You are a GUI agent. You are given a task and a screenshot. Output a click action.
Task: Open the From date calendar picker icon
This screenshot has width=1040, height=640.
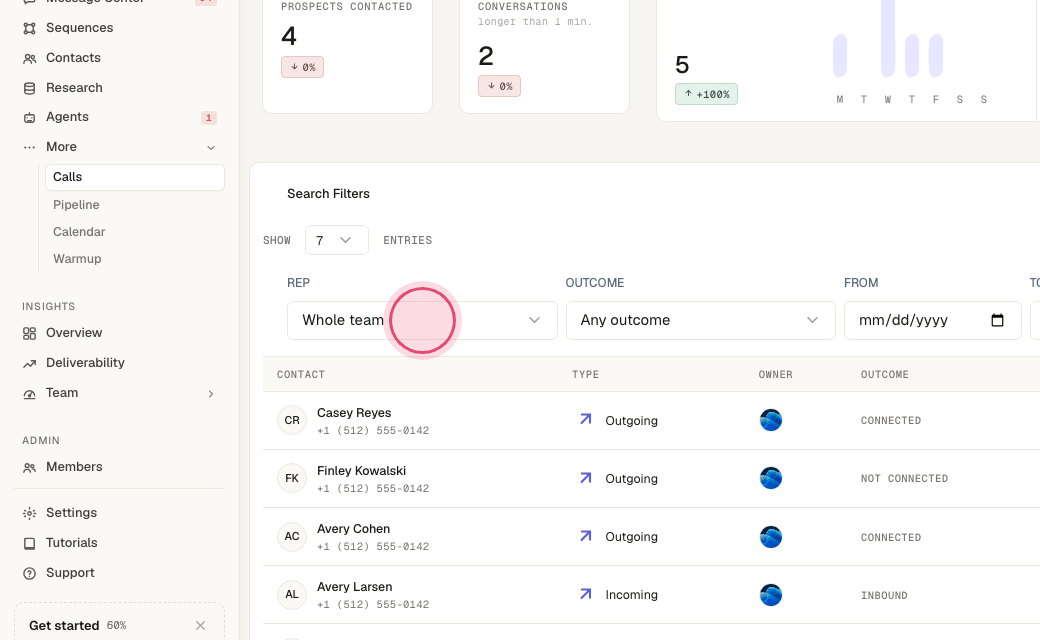(x=998, y=320)
